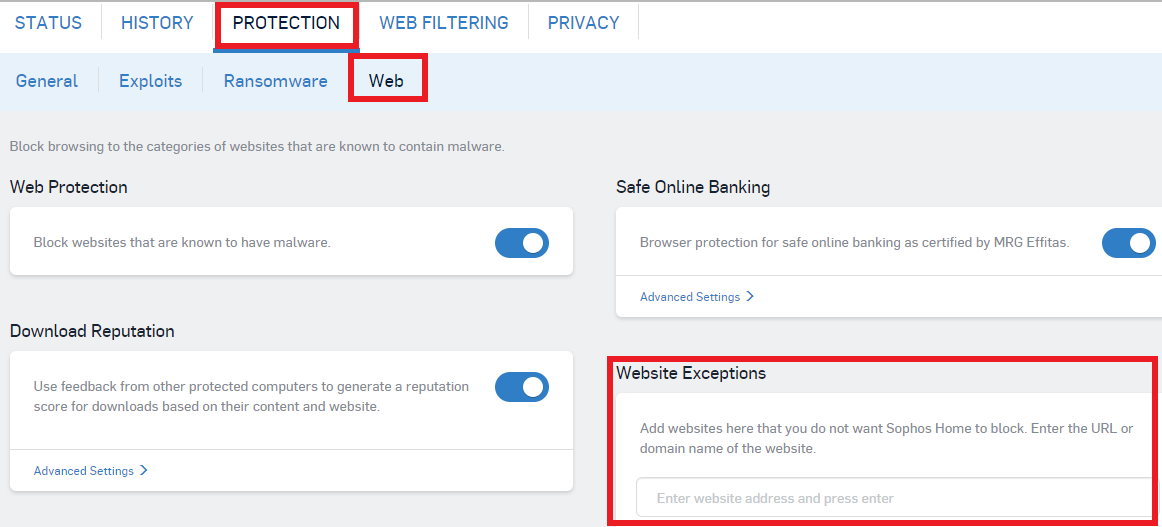
Task: Open the Exploits sub-tab
Action: [x=150, y=81]
